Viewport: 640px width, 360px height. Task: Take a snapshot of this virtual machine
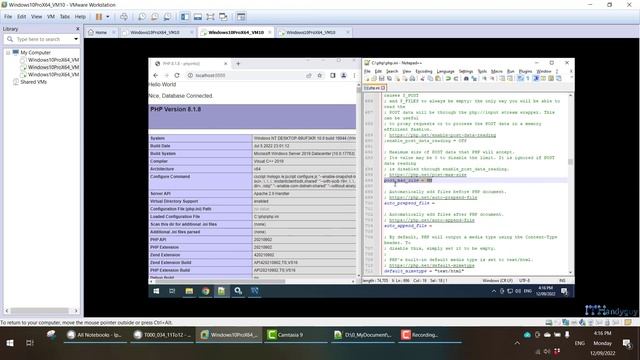pos(142,17)
